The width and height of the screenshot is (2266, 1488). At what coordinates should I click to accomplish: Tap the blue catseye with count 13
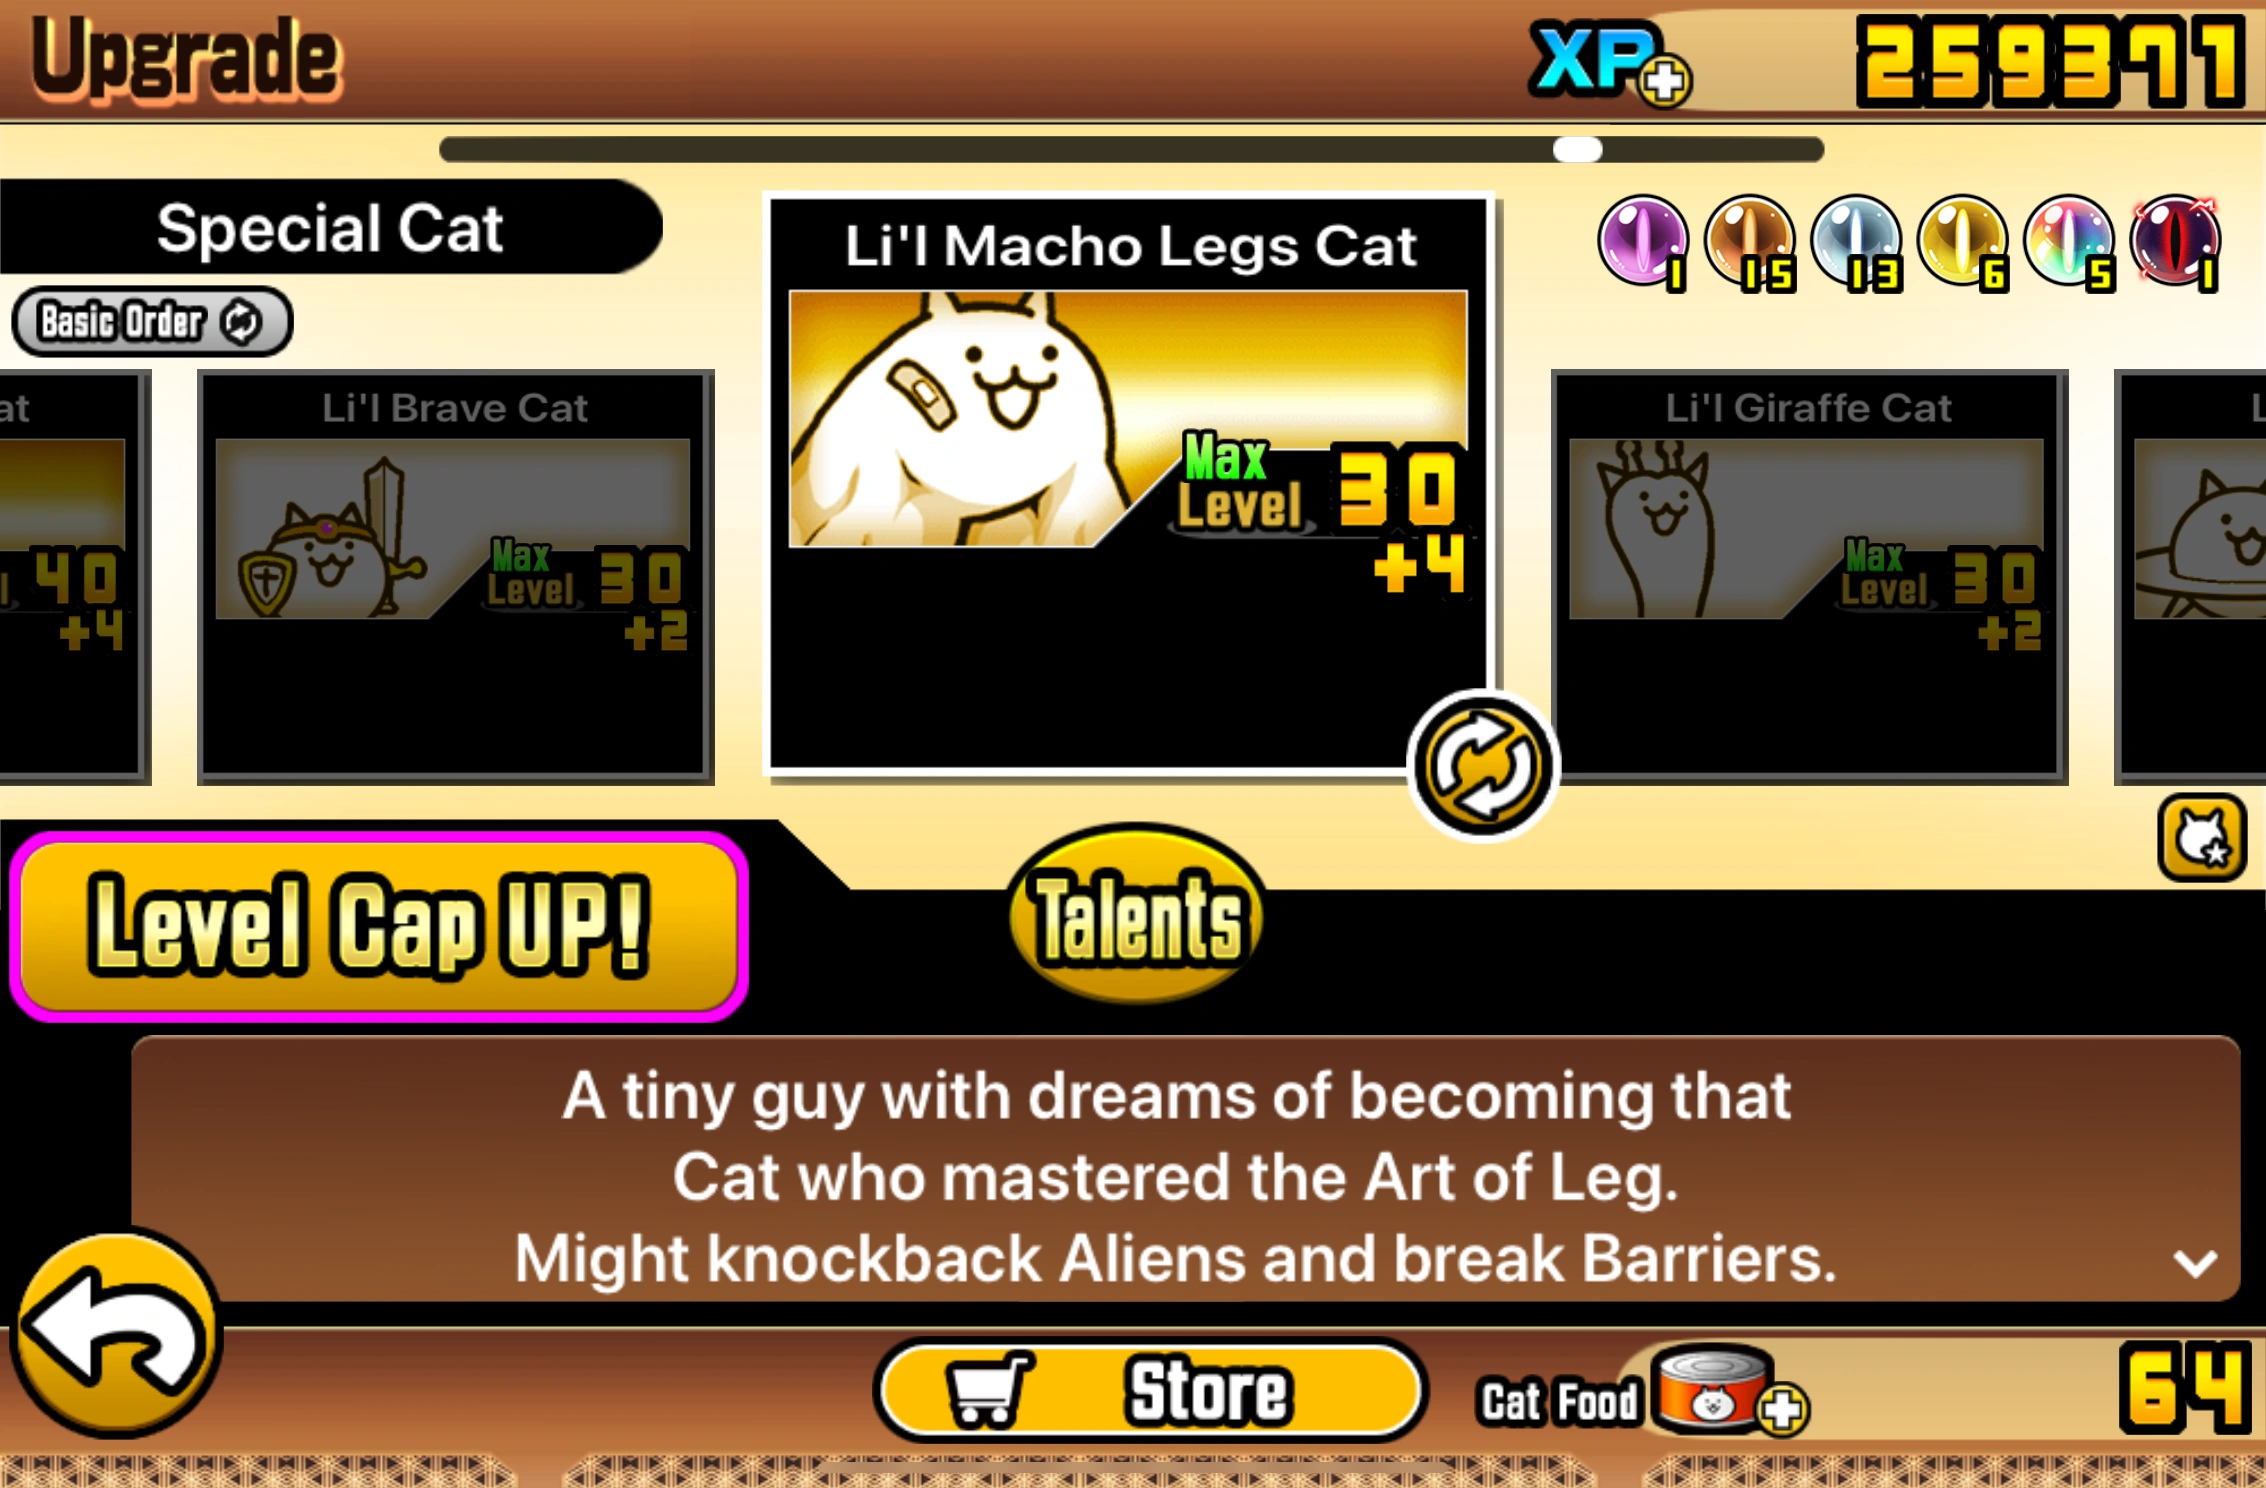1856,241
